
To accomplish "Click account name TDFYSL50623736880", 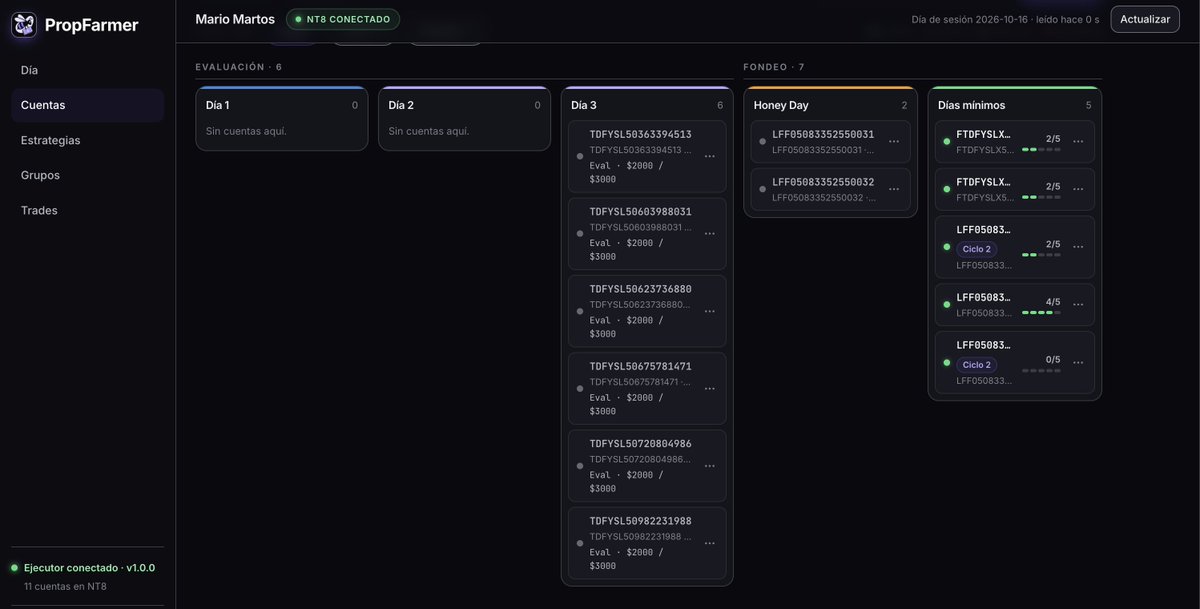I will (640, 289).
